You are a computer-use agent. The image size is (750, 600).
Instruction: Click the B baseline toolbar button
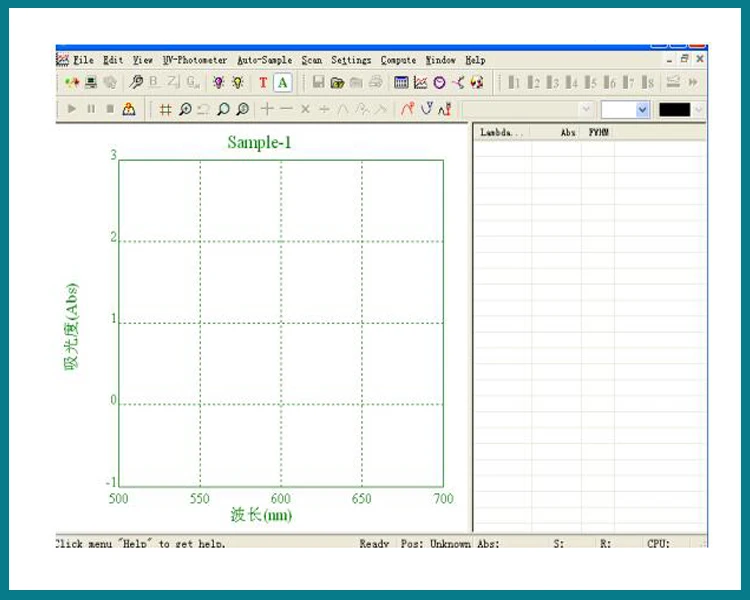click(154, 82)
